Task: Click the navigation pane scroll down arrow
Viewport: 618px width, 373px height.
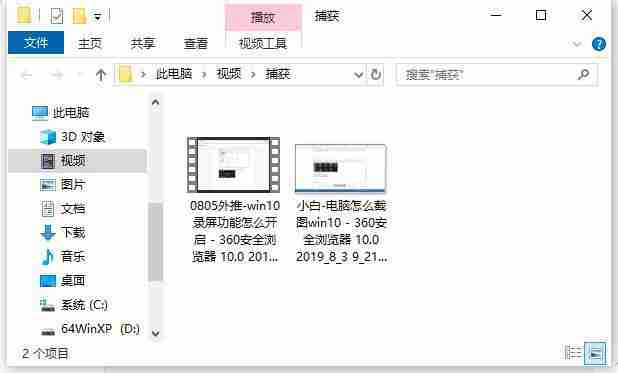Action: click(x=155, y=333)
